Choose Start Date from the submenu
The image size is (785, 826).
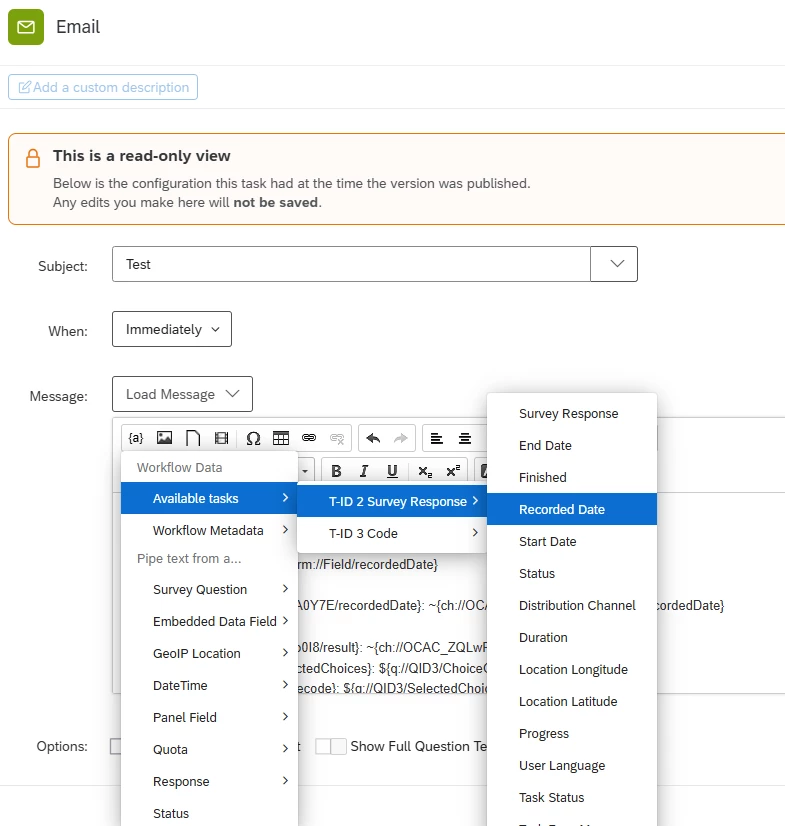coord(572,541)
